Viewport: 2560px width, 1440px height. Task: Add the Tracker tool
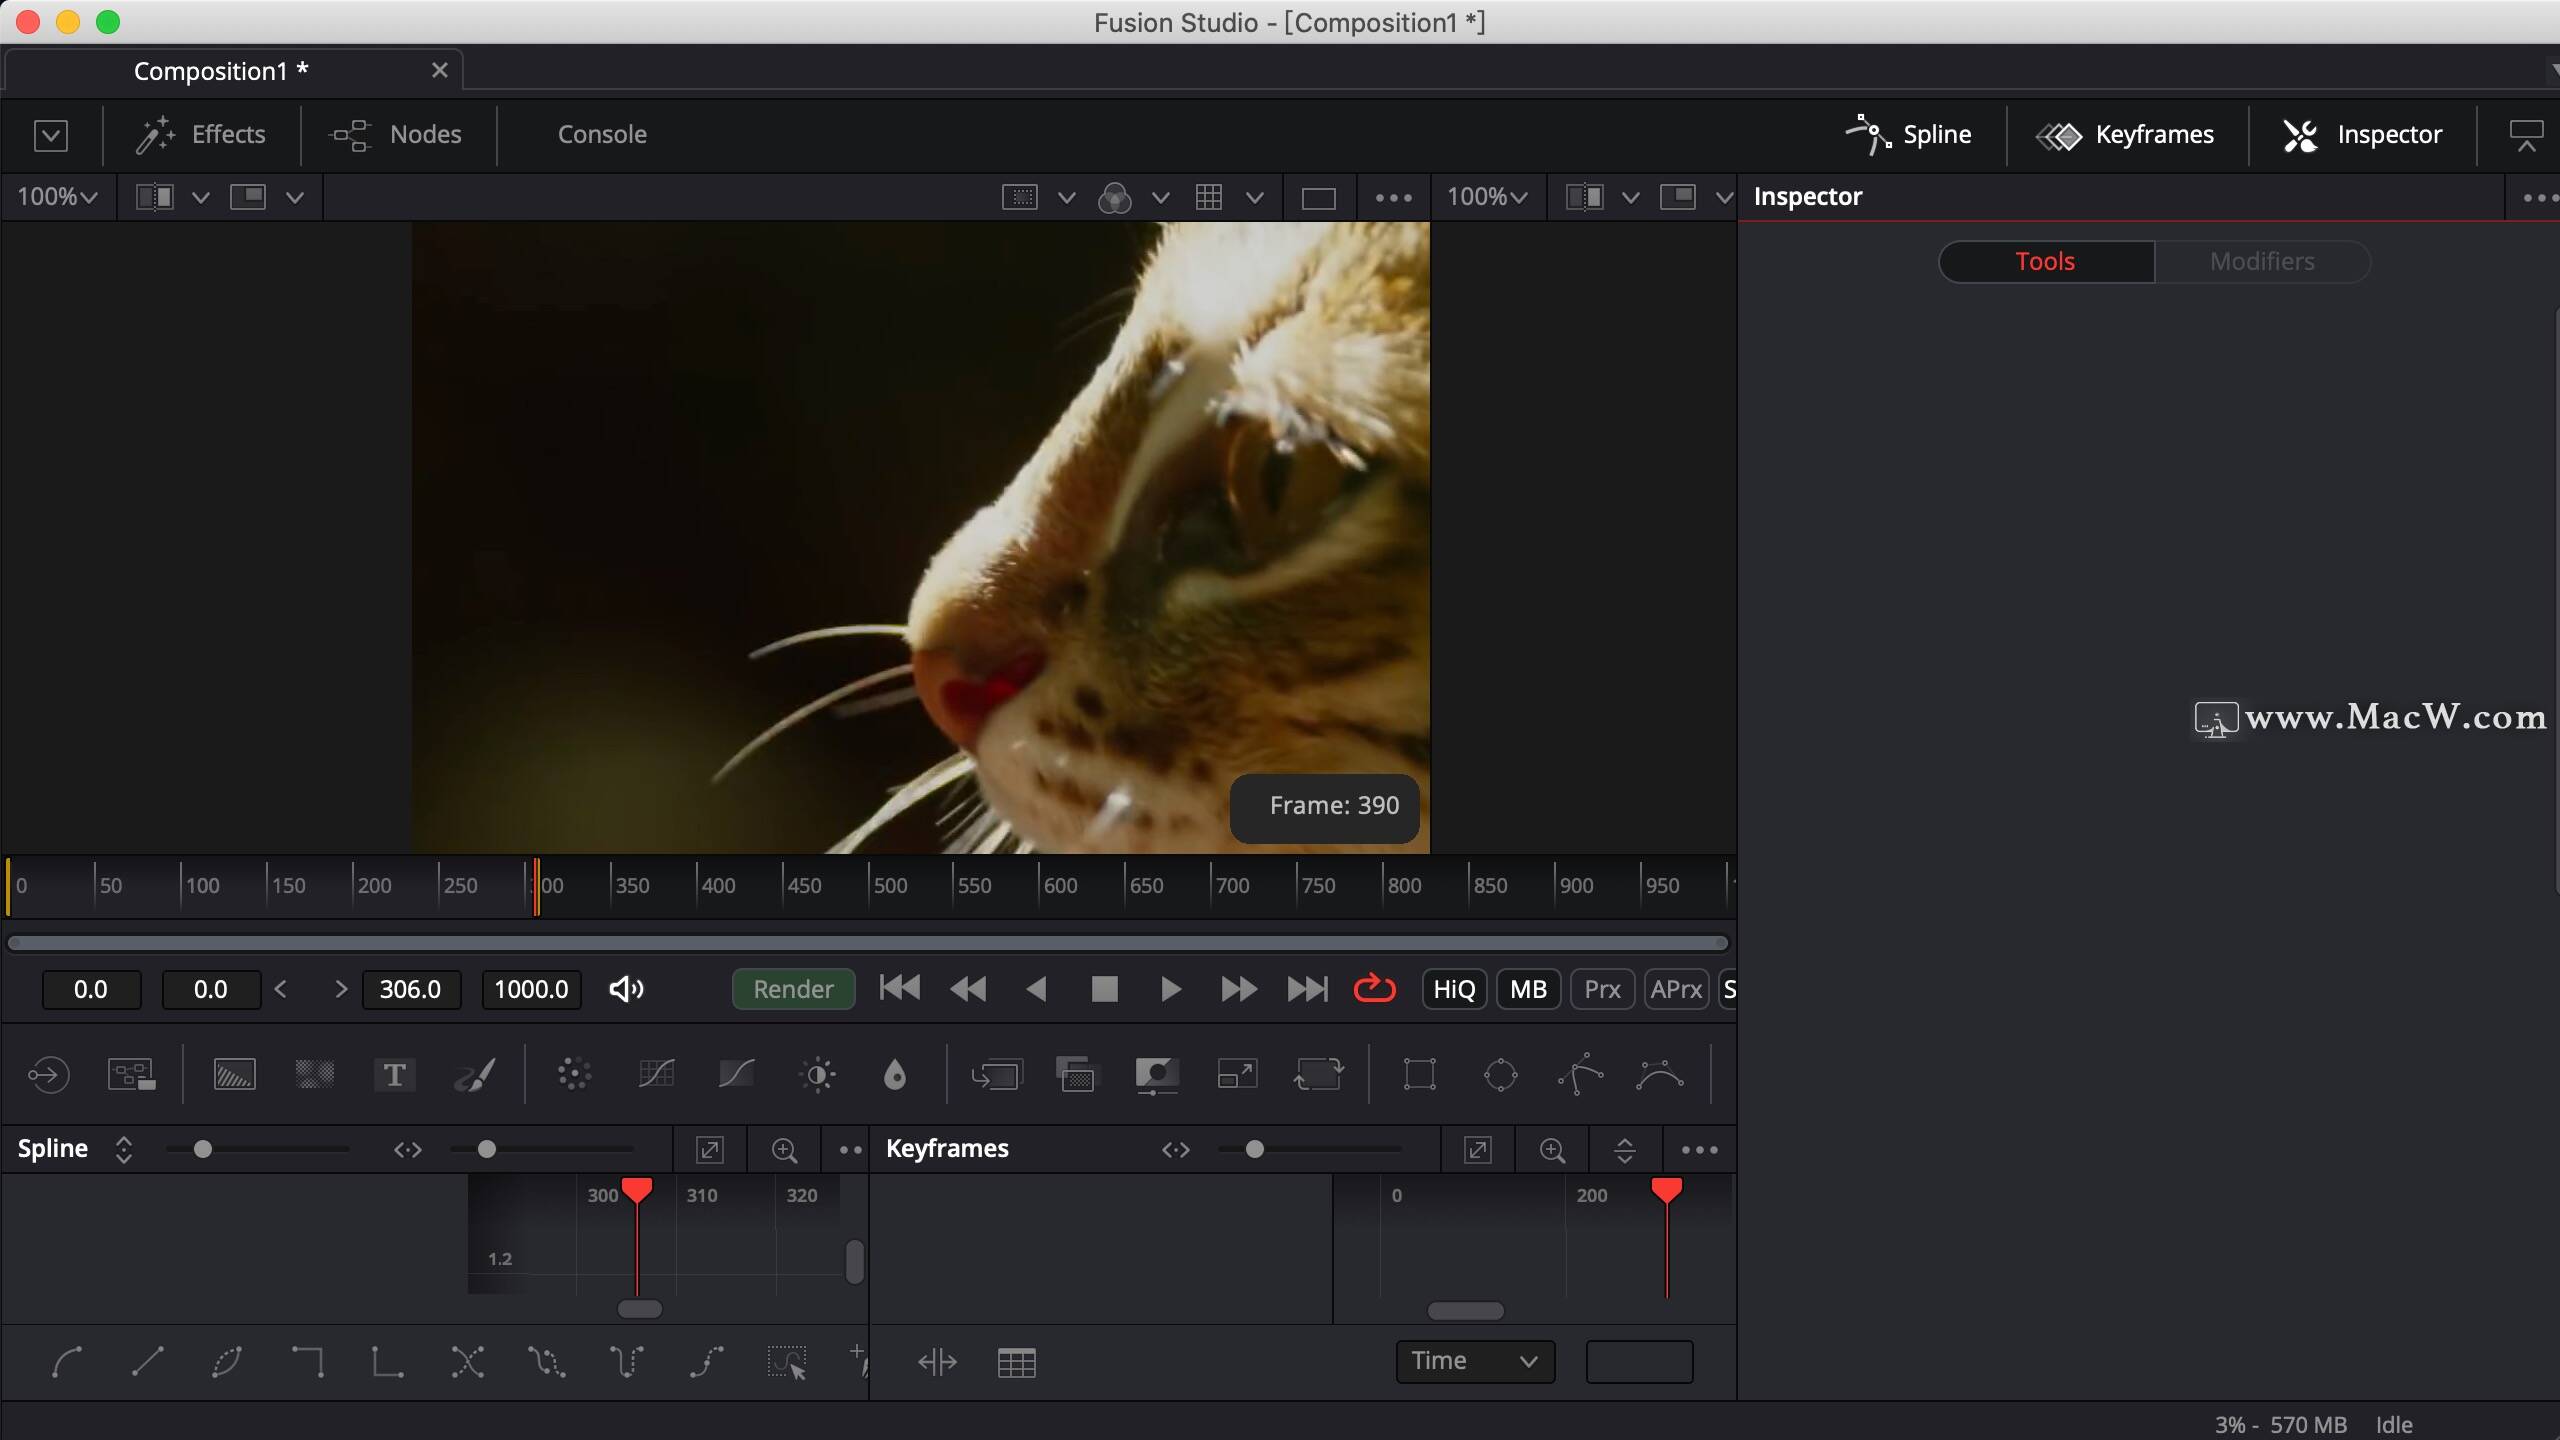coord(574,1075)
